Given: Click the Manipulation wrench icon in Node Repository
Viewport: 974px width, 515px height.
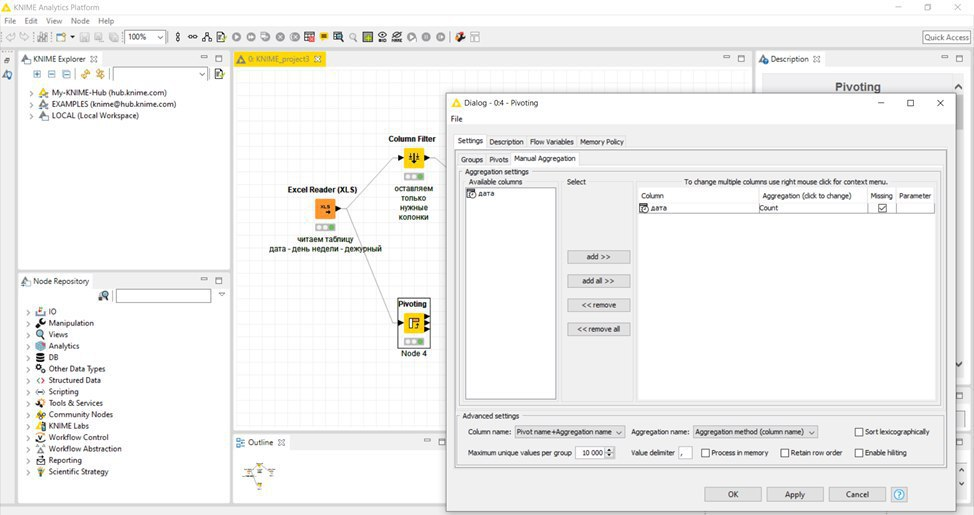Looking at the screenshot, I should point(40,323).
